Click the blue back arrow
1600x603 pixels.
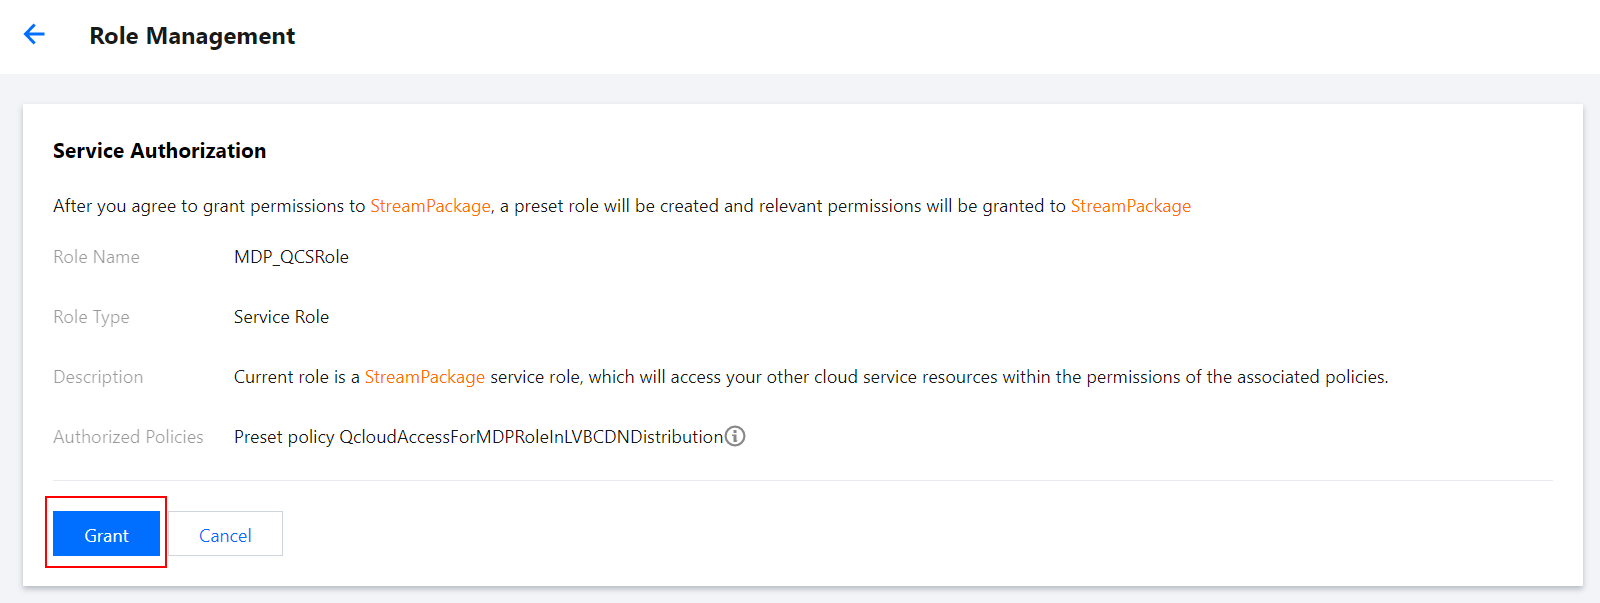[x=34, y=35]
